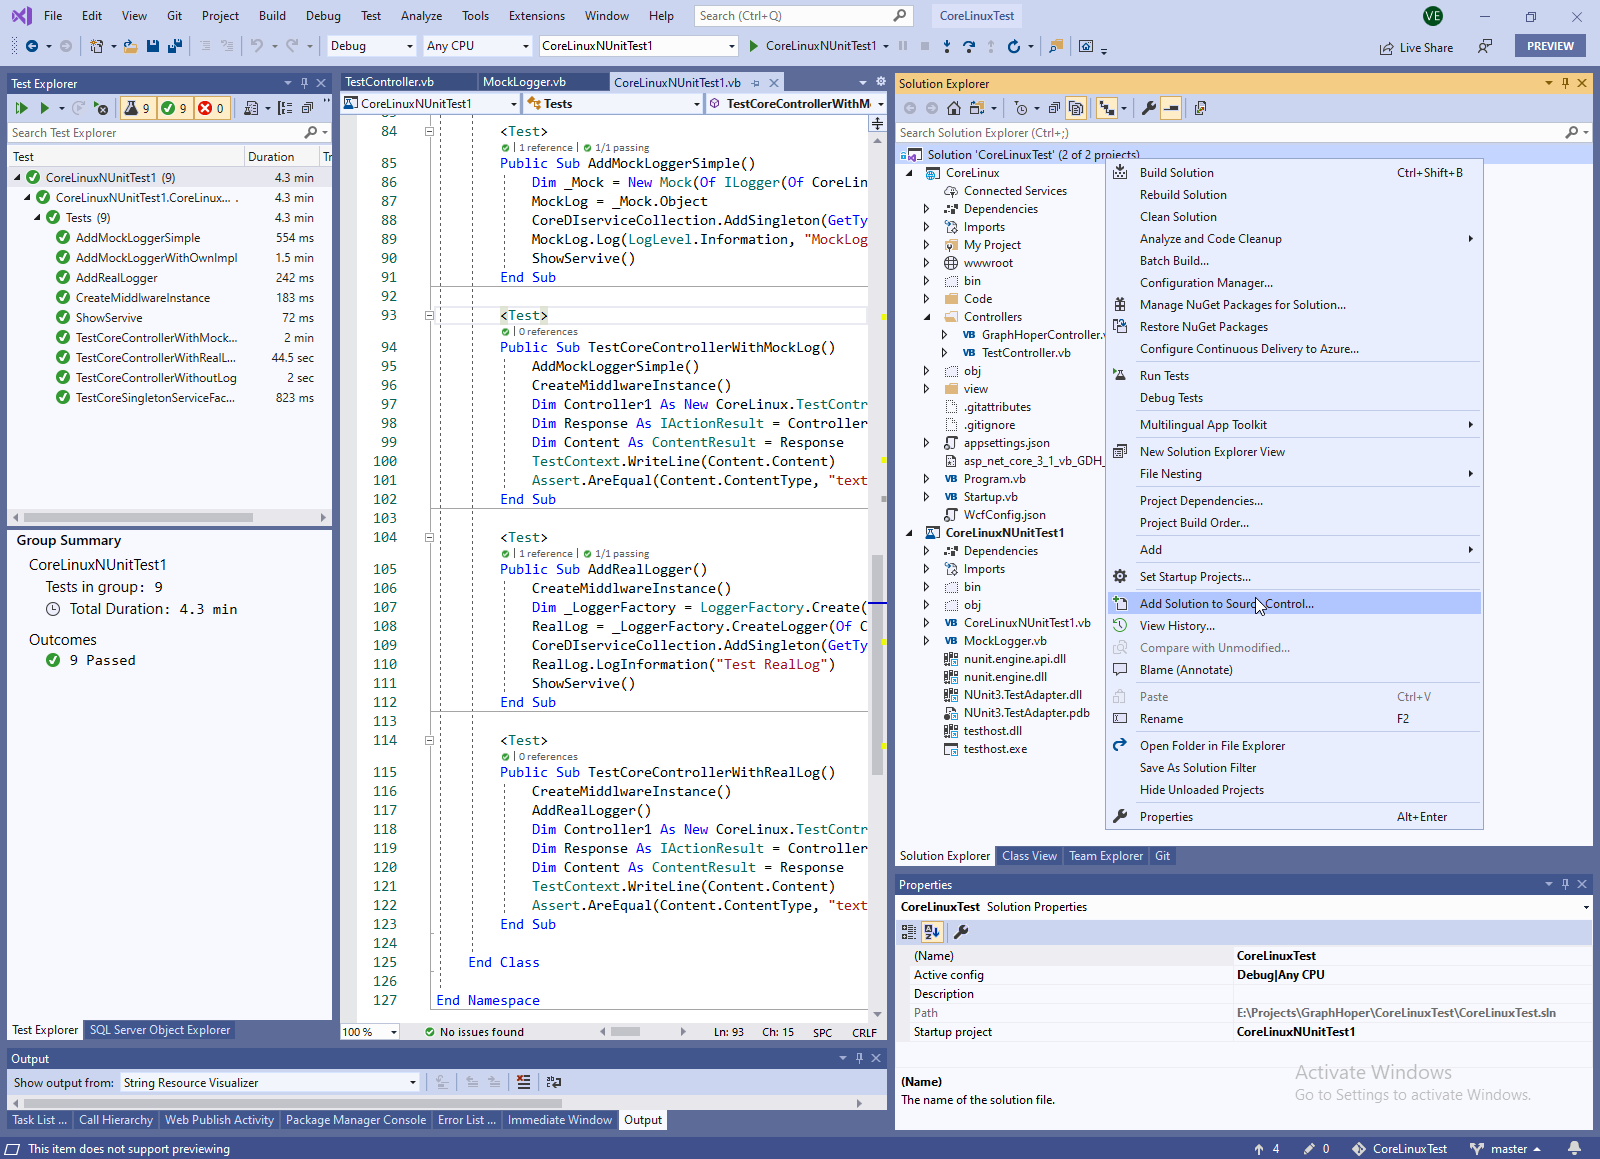Click the master branch in status bar
Screen dimensions: 1600x1159
(1508, 1149)
